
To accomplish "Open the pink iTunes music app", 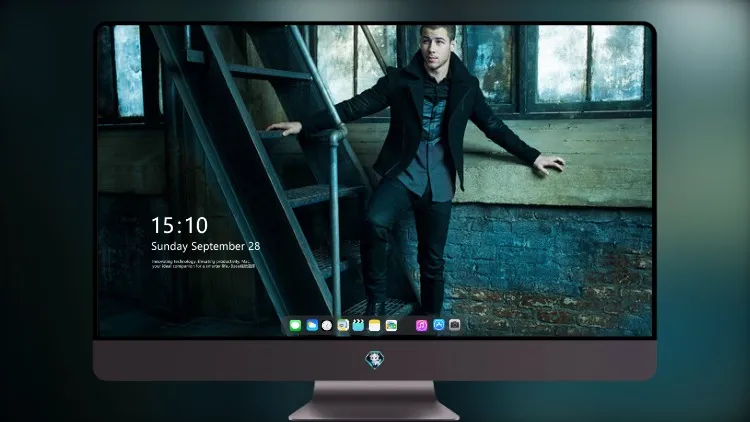I will tap(421, 325).
